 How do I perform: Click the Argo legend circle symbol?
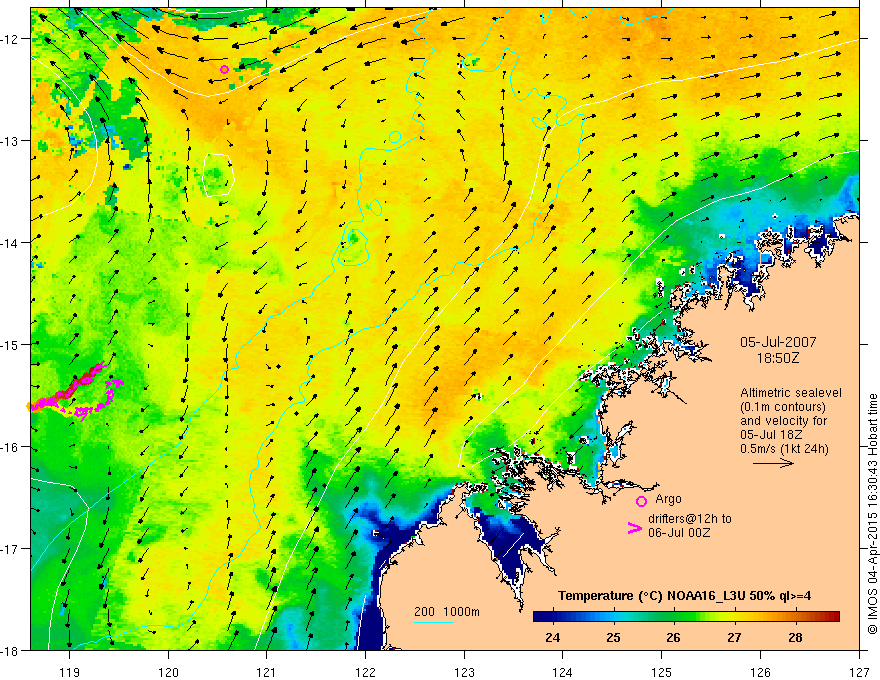(x=641, y=501)
